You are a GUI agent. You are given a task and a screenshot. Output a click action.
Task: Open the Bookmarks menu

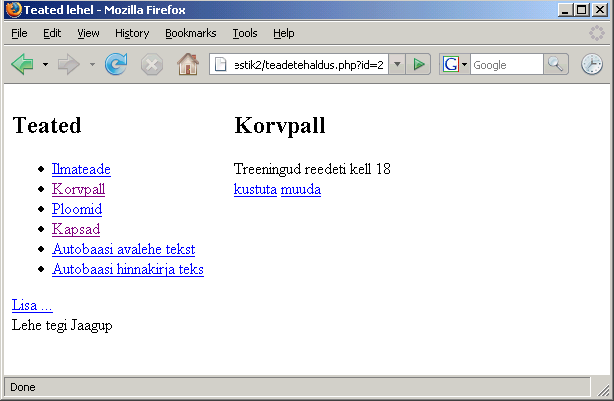click(190, 33)
